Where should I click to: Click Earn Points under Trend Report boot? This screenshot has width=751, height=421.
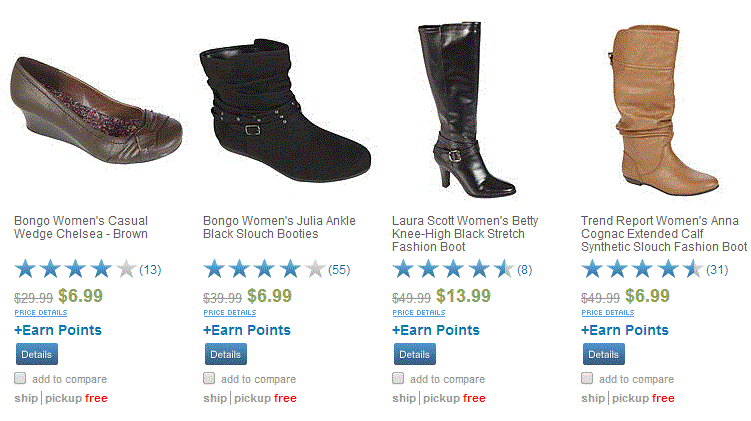(625, 330)
